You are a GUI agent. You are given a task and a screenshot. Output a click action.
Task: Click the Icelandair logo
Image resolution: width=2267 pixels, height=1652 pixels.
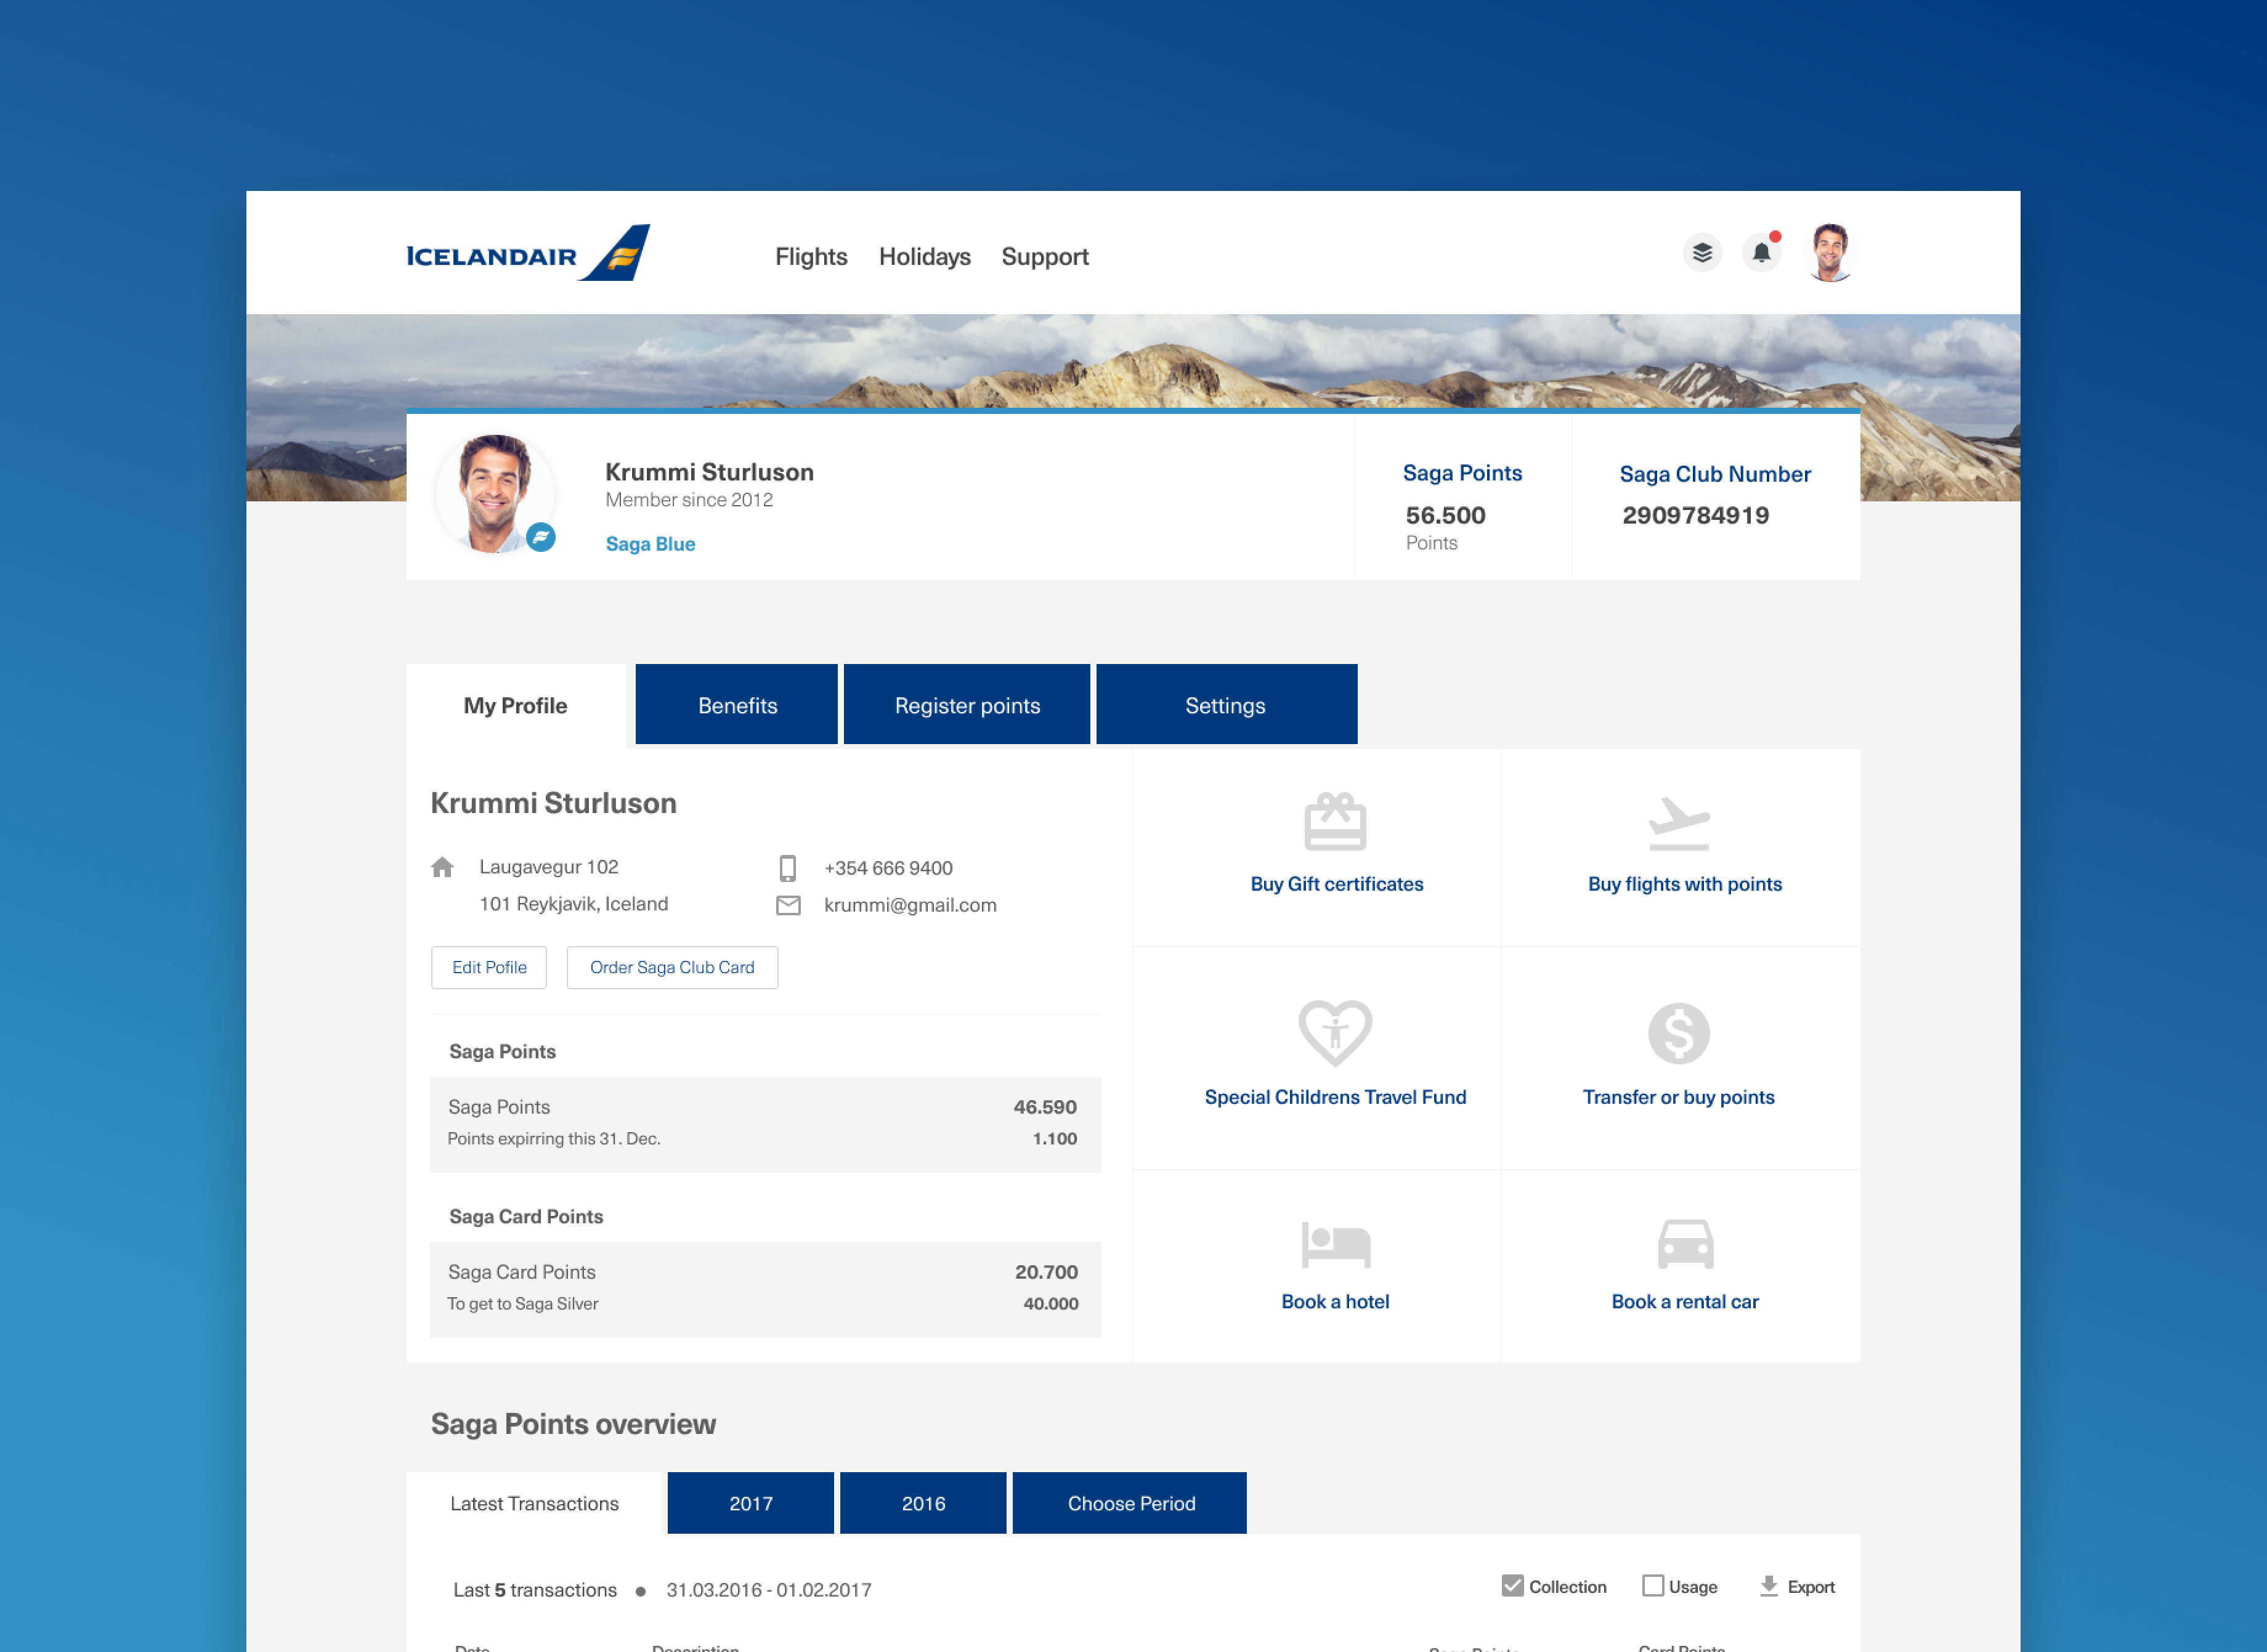pyautogui.click(x=528, y=254)
